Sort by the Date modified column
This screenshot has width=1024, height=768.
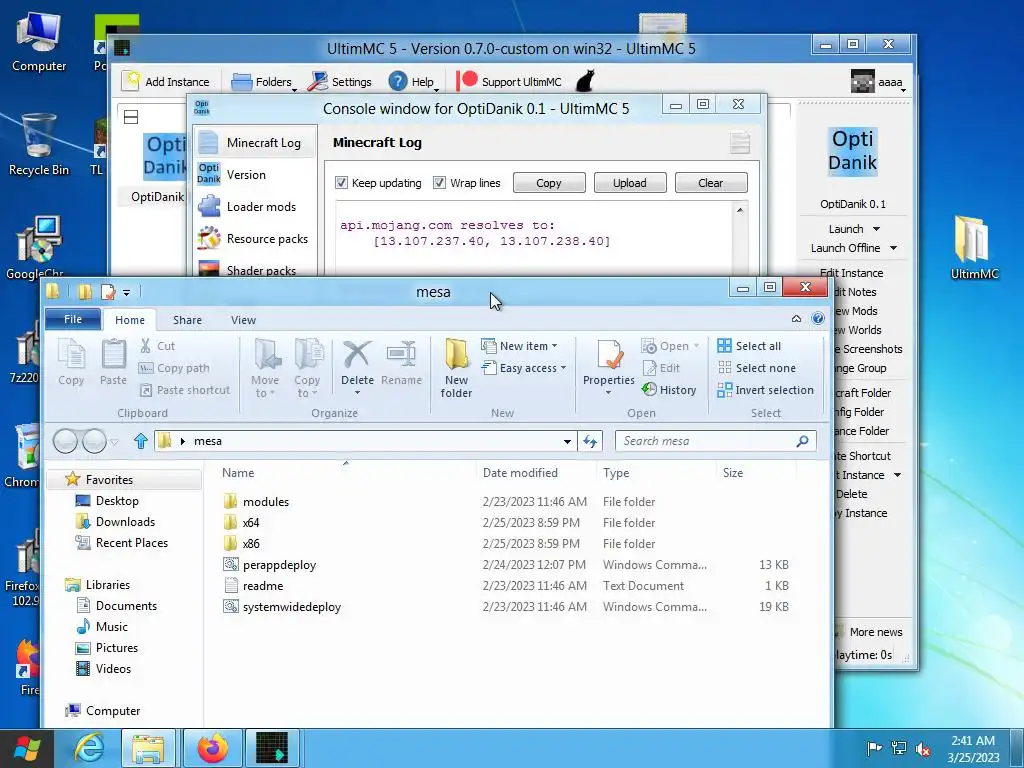pos(520,473)
